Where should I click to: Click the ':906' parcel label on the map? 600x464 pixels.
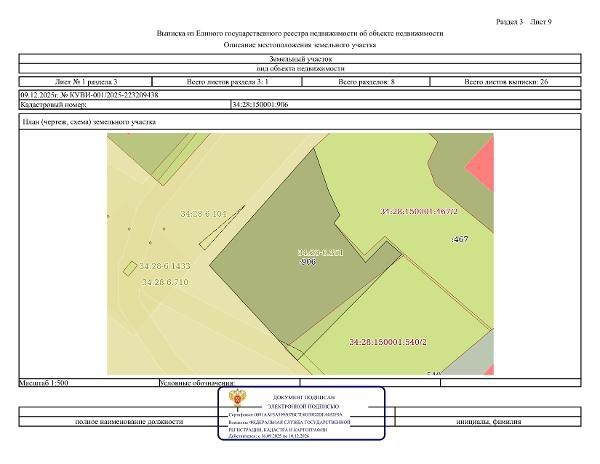click(x=307, y=262)
